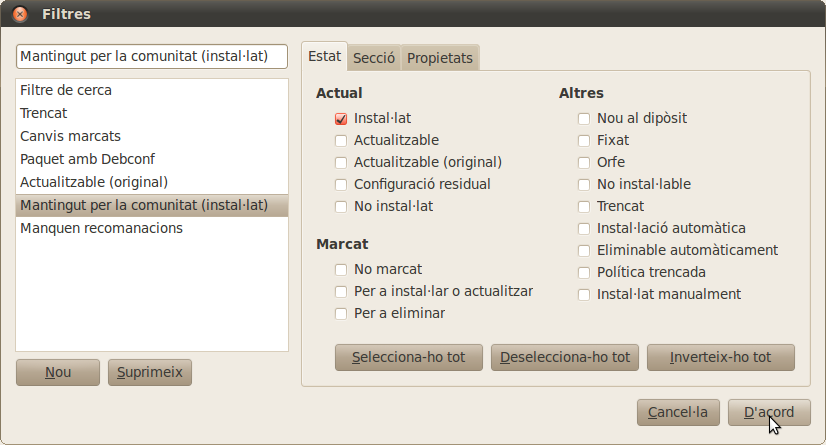Image resolution: width=826 pixels, height=445 pixels.
Task: Click the filter name text field
Action: click(152, 56)
